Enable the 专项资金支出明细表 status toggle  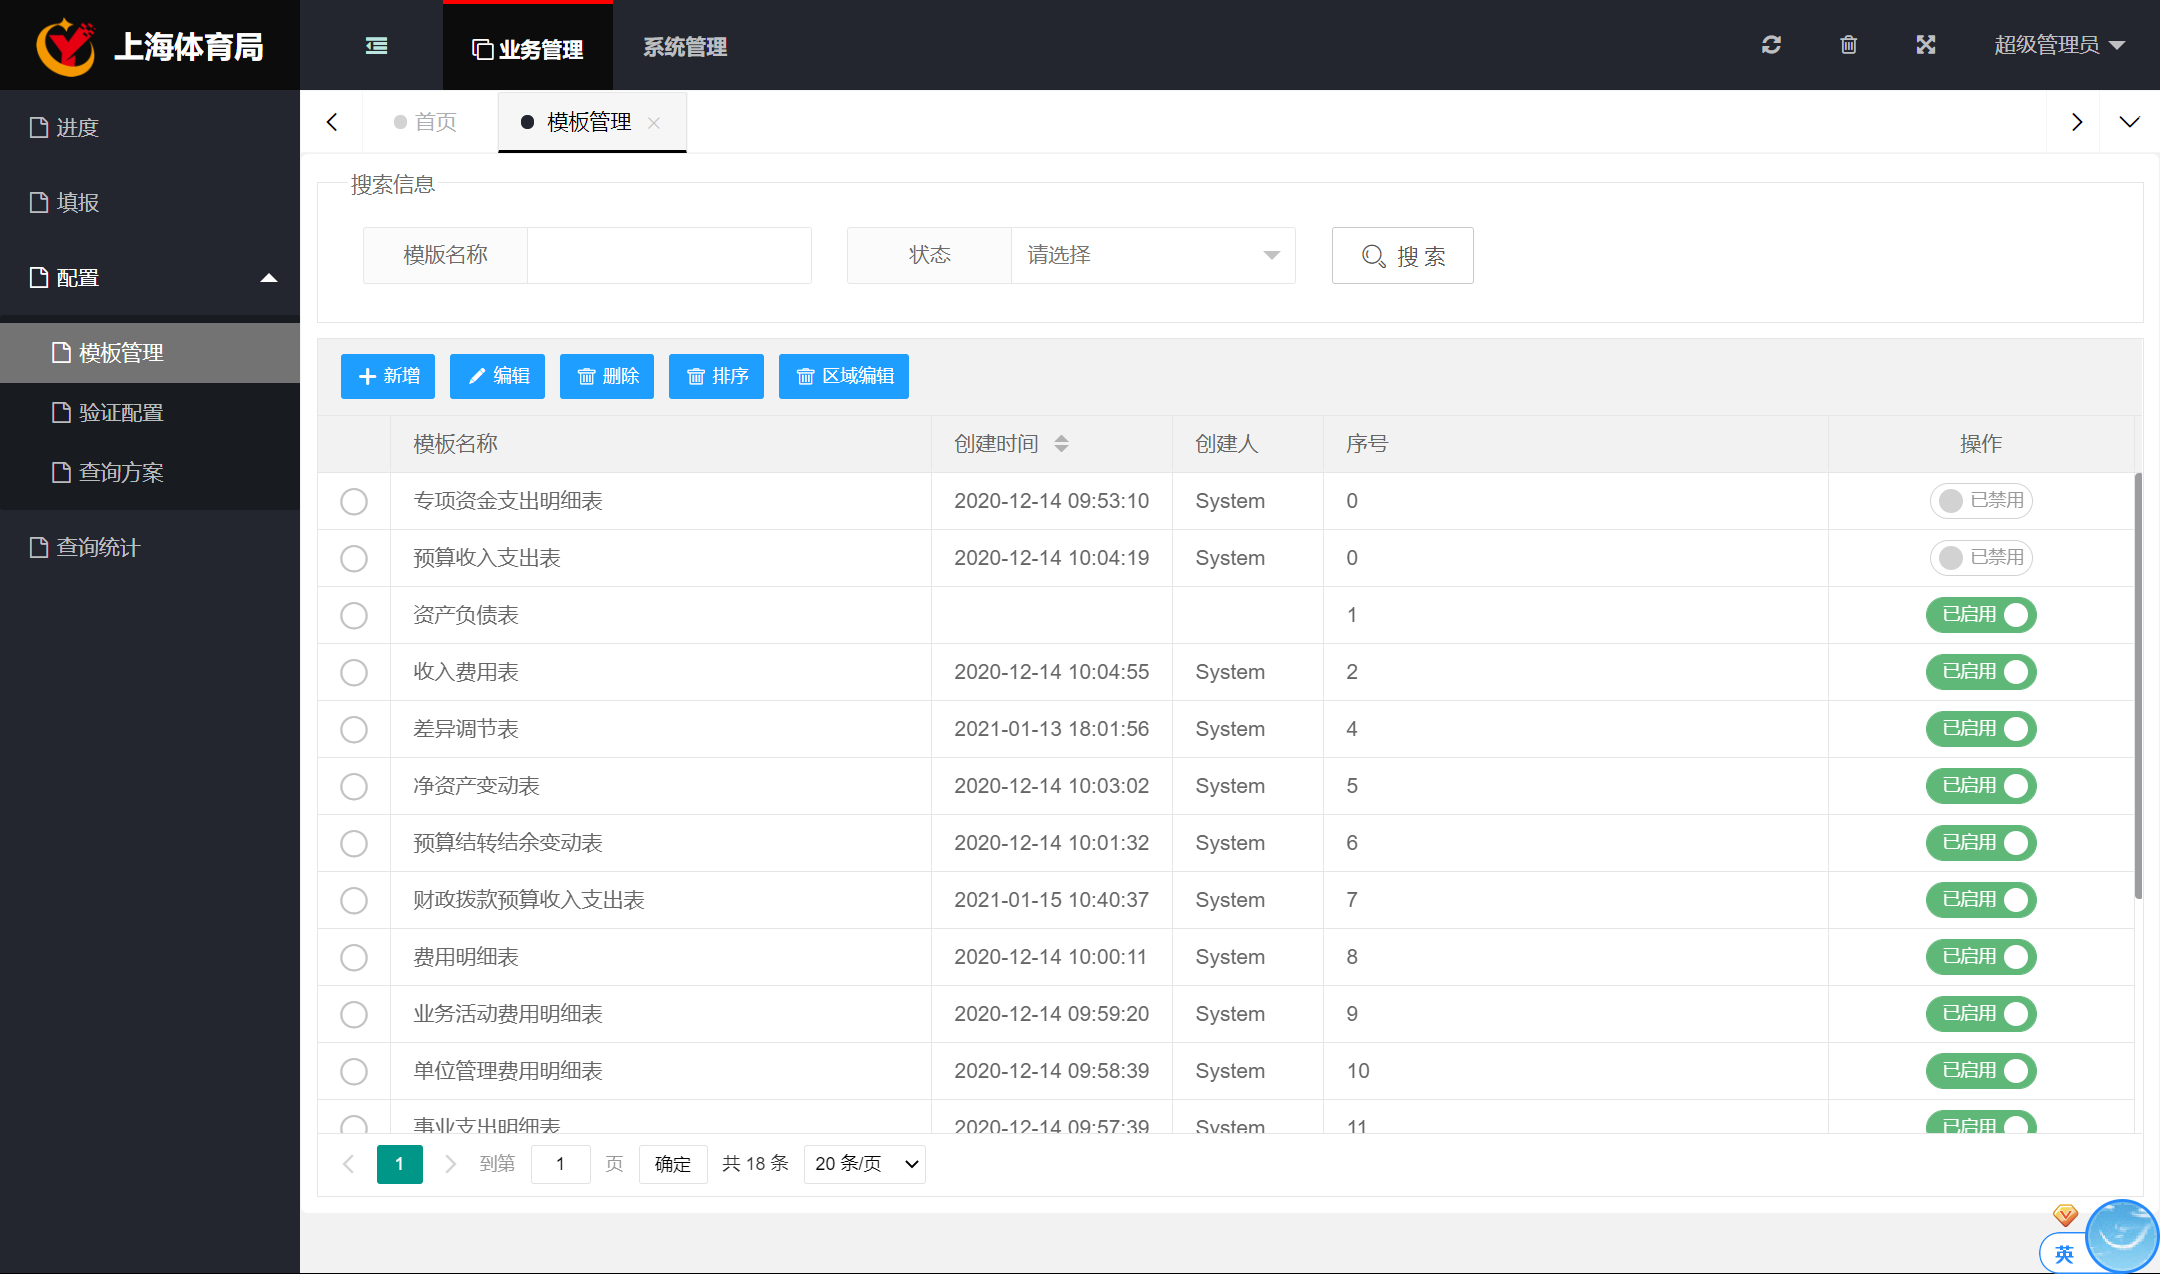1980,501
